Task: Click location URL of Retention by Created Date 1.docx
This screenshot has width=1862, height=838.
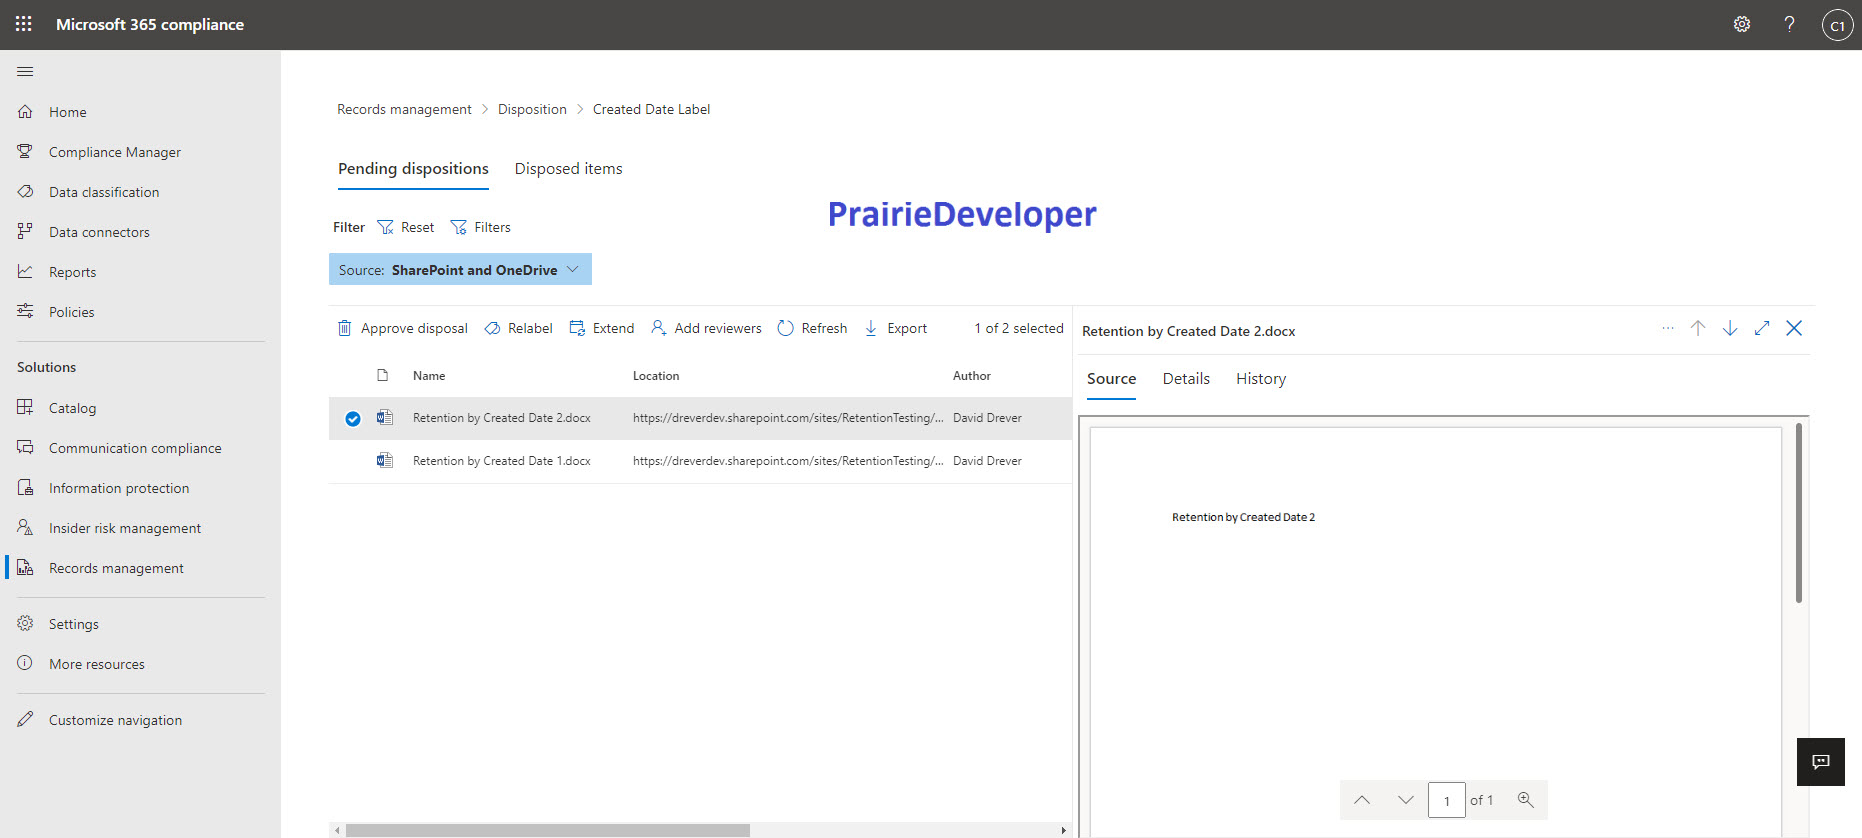Action: coord(788,461)
